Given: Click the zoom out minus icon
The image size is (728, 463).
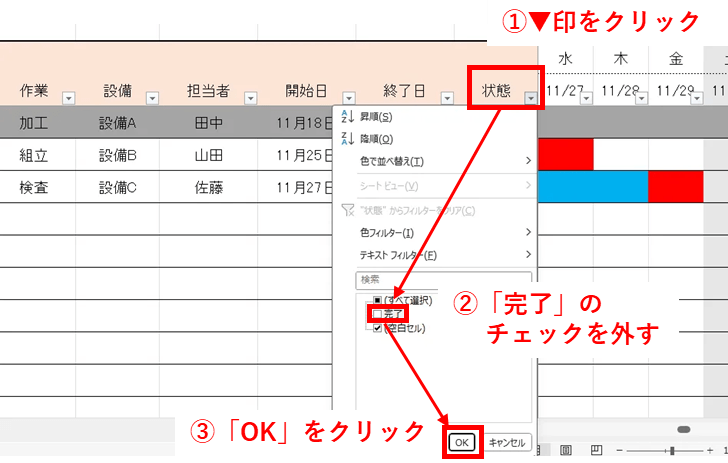Looking at the screenshot, I should click(620, 450).
